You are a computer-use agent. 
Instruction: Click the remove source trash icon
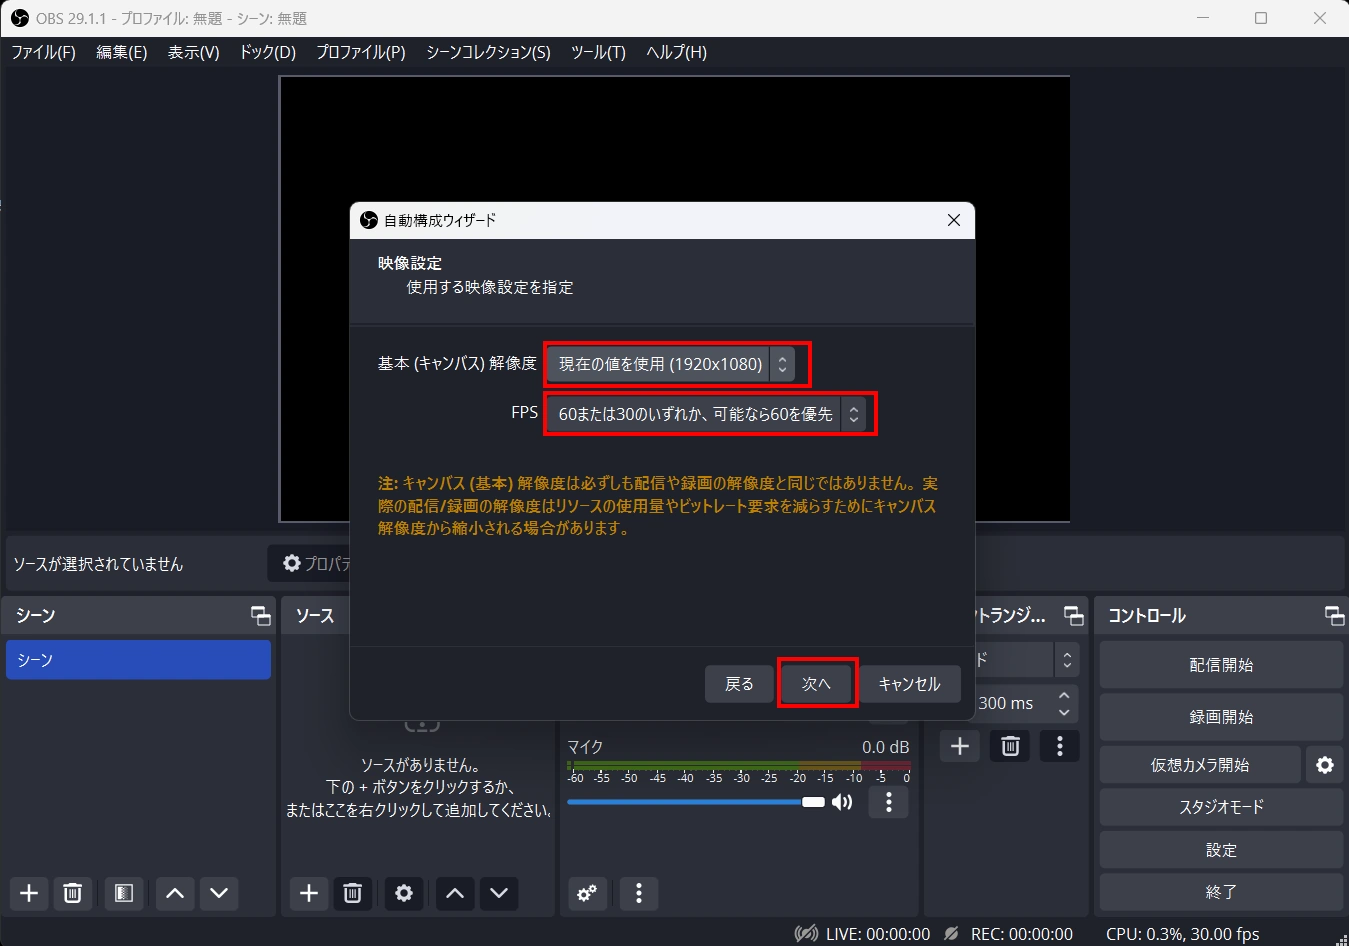352,893
